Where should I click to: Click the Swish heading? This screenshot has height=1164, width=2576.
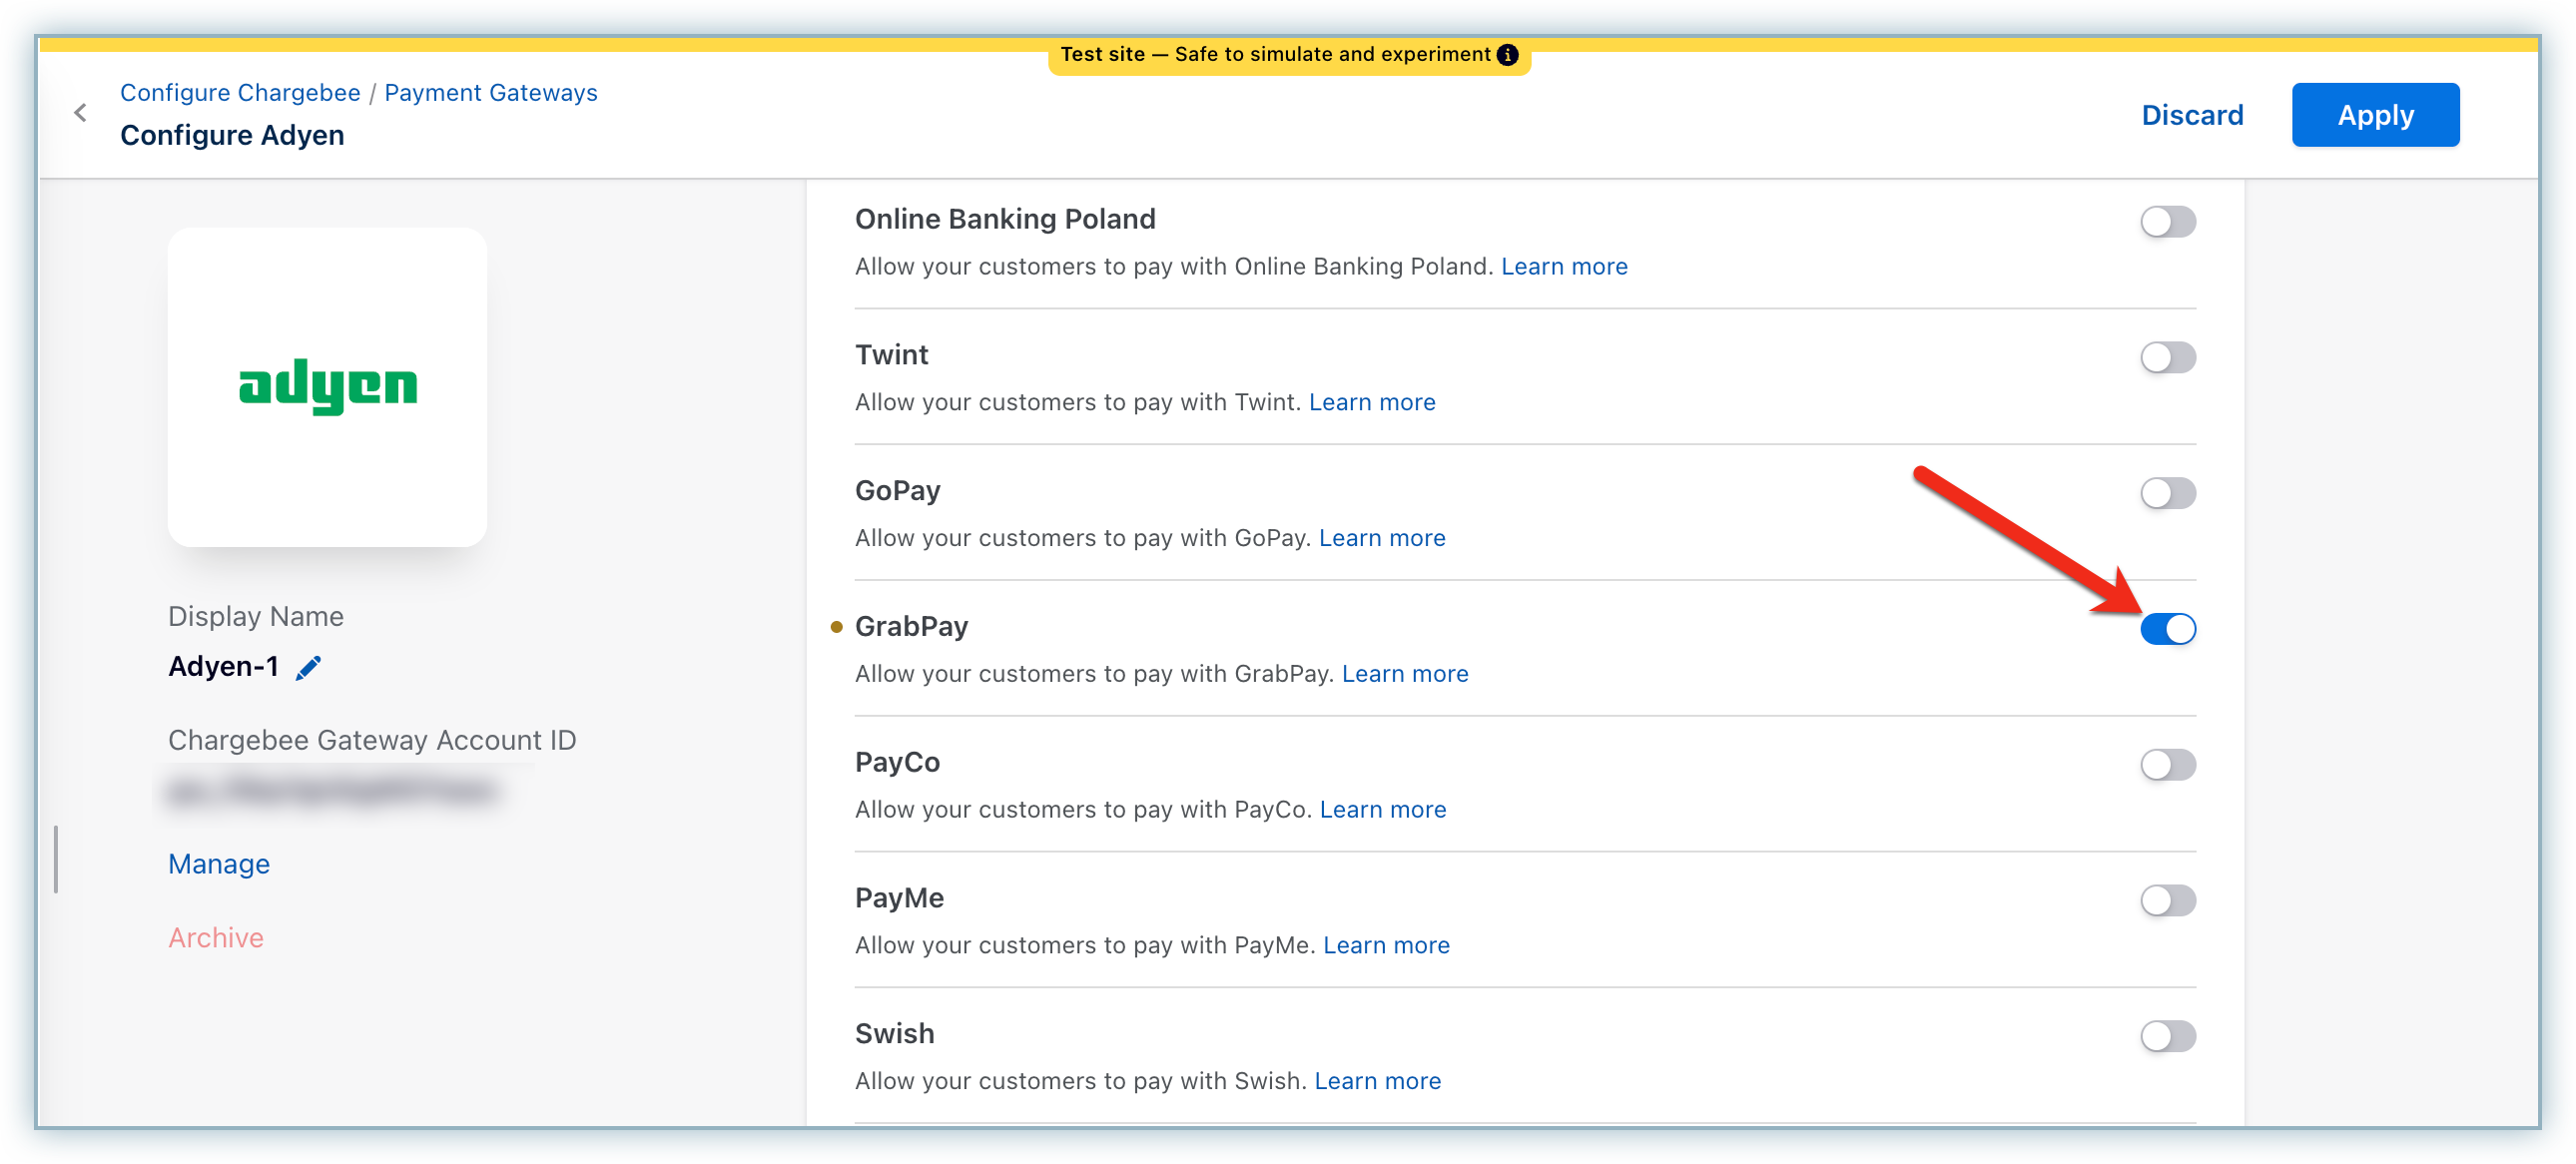894,1033
